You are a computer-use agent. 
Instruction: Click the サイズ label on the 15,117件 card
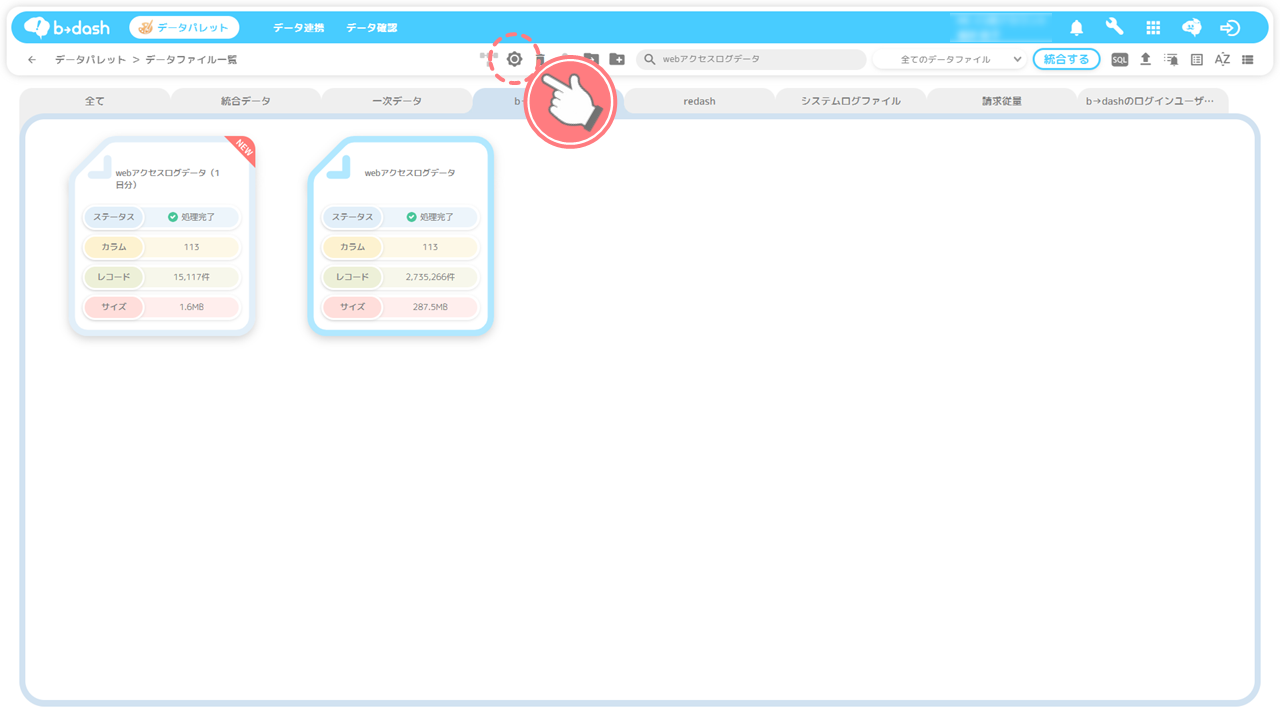click(113, 307)
